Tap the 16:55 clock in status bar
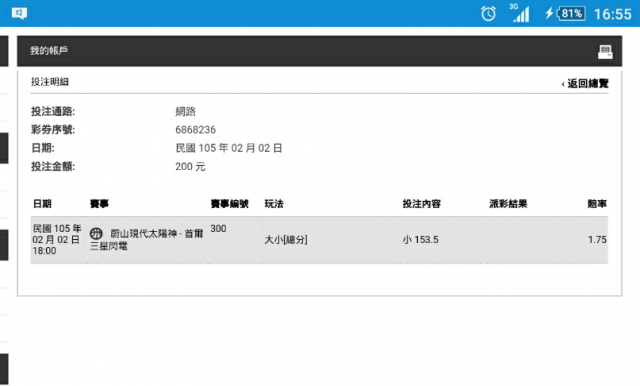640x386 pixels. point(613,14)
